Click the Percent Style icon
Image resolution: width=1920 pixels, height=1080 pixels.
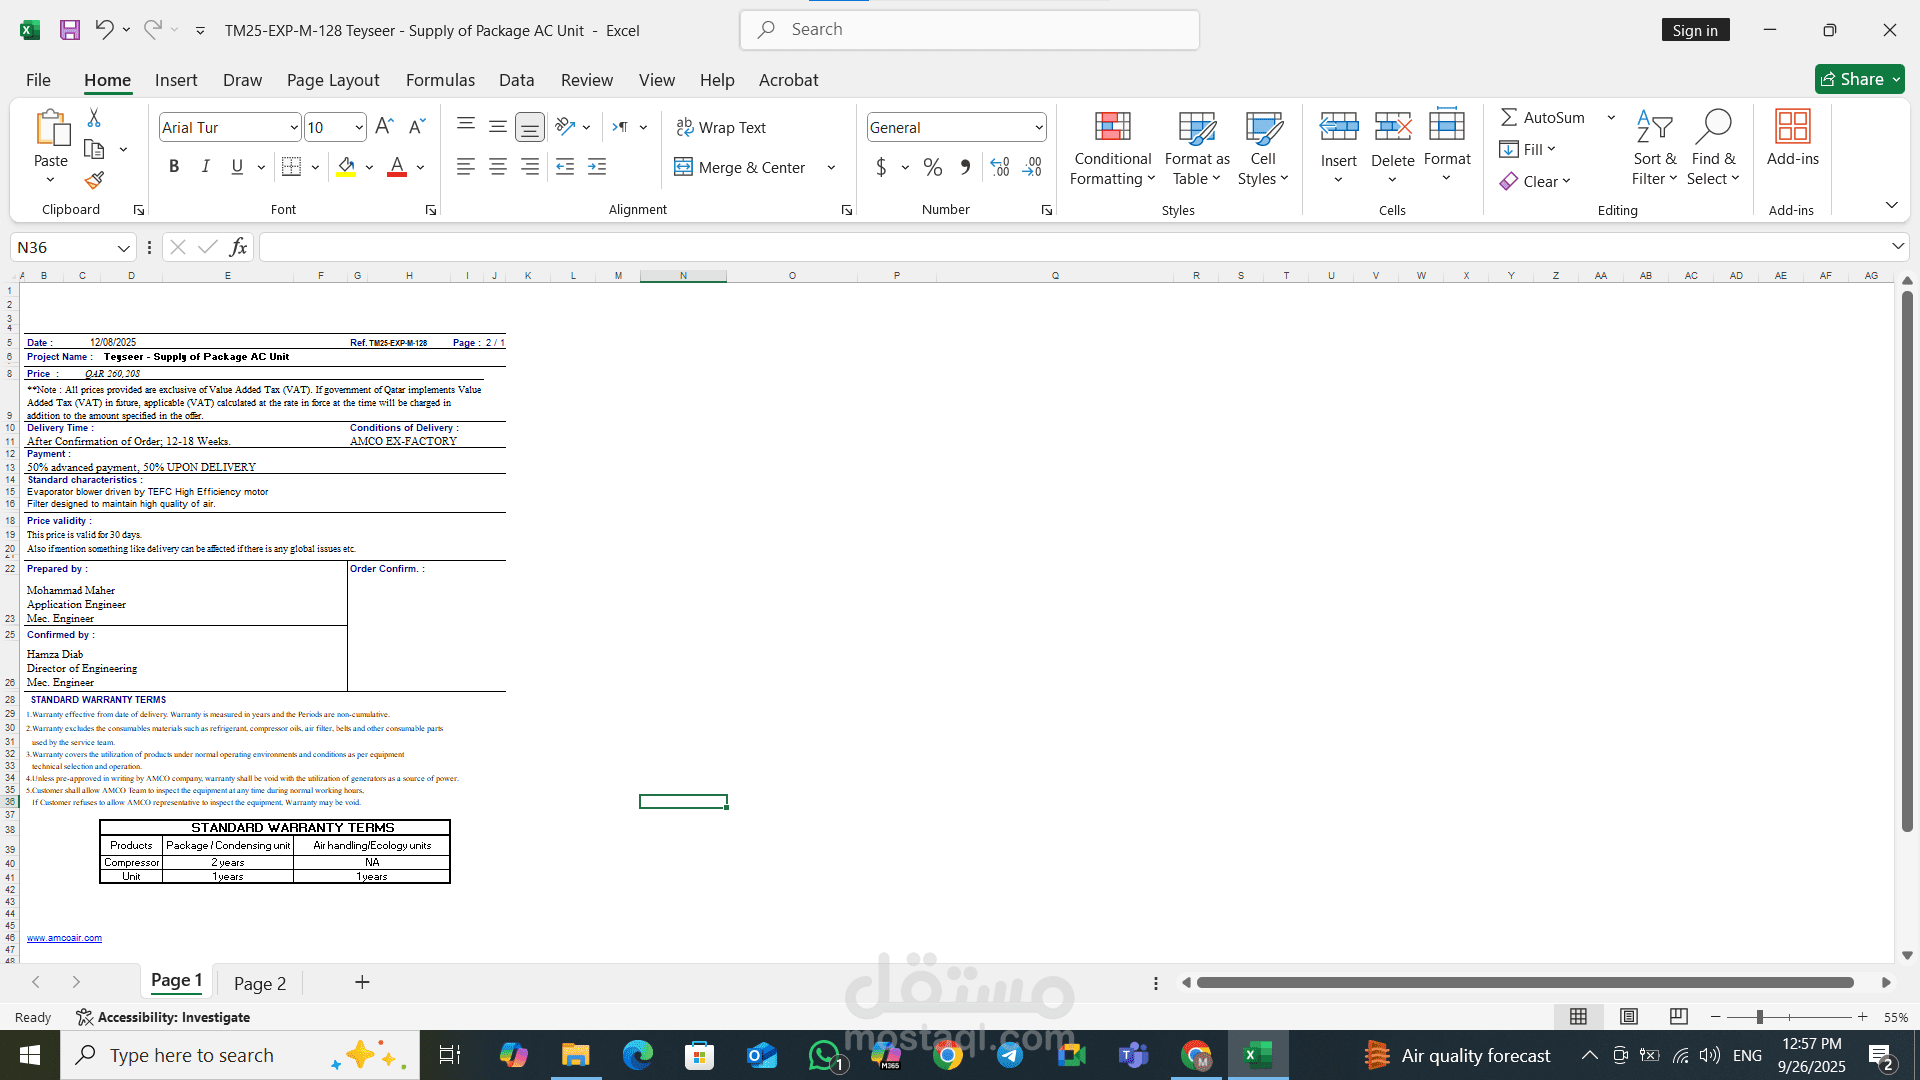932,167
